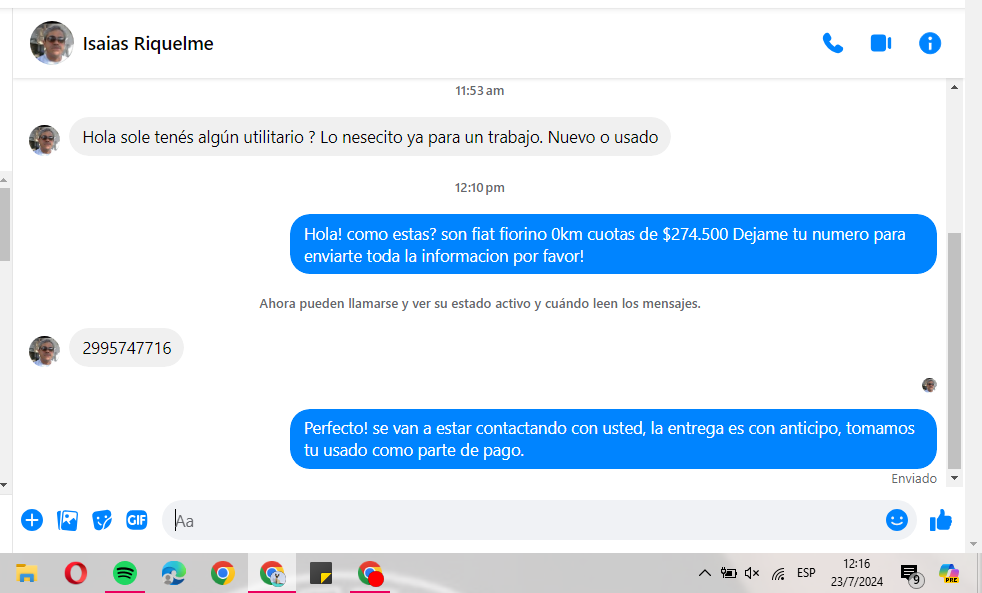The image size is (982, 593).
Task: Choose a sticker to send
Action: (101, 520)
